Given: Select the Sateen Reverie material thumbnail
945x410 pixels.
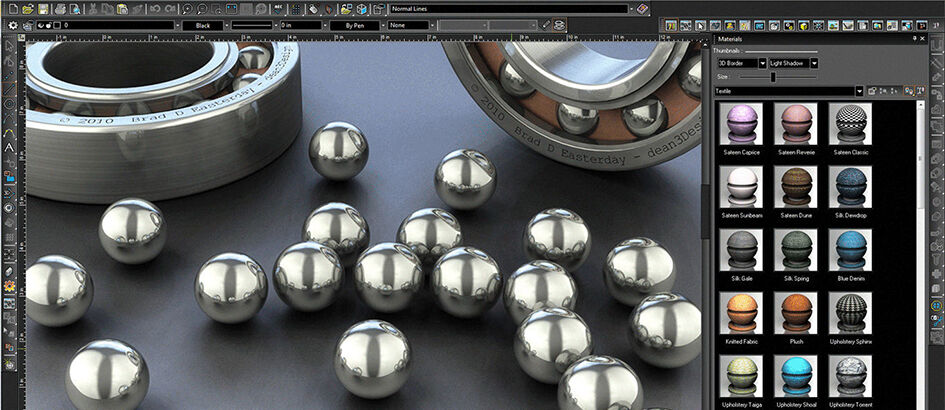Looking at the screenshot, I should (796, 123).
